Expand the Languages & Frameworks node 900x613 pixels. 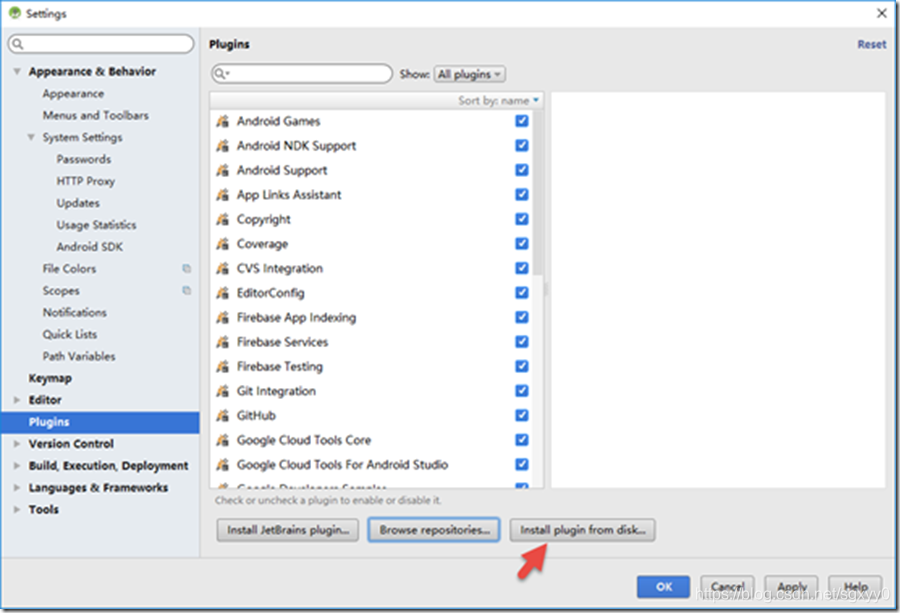pyautogui.click(x=17, y=488)
